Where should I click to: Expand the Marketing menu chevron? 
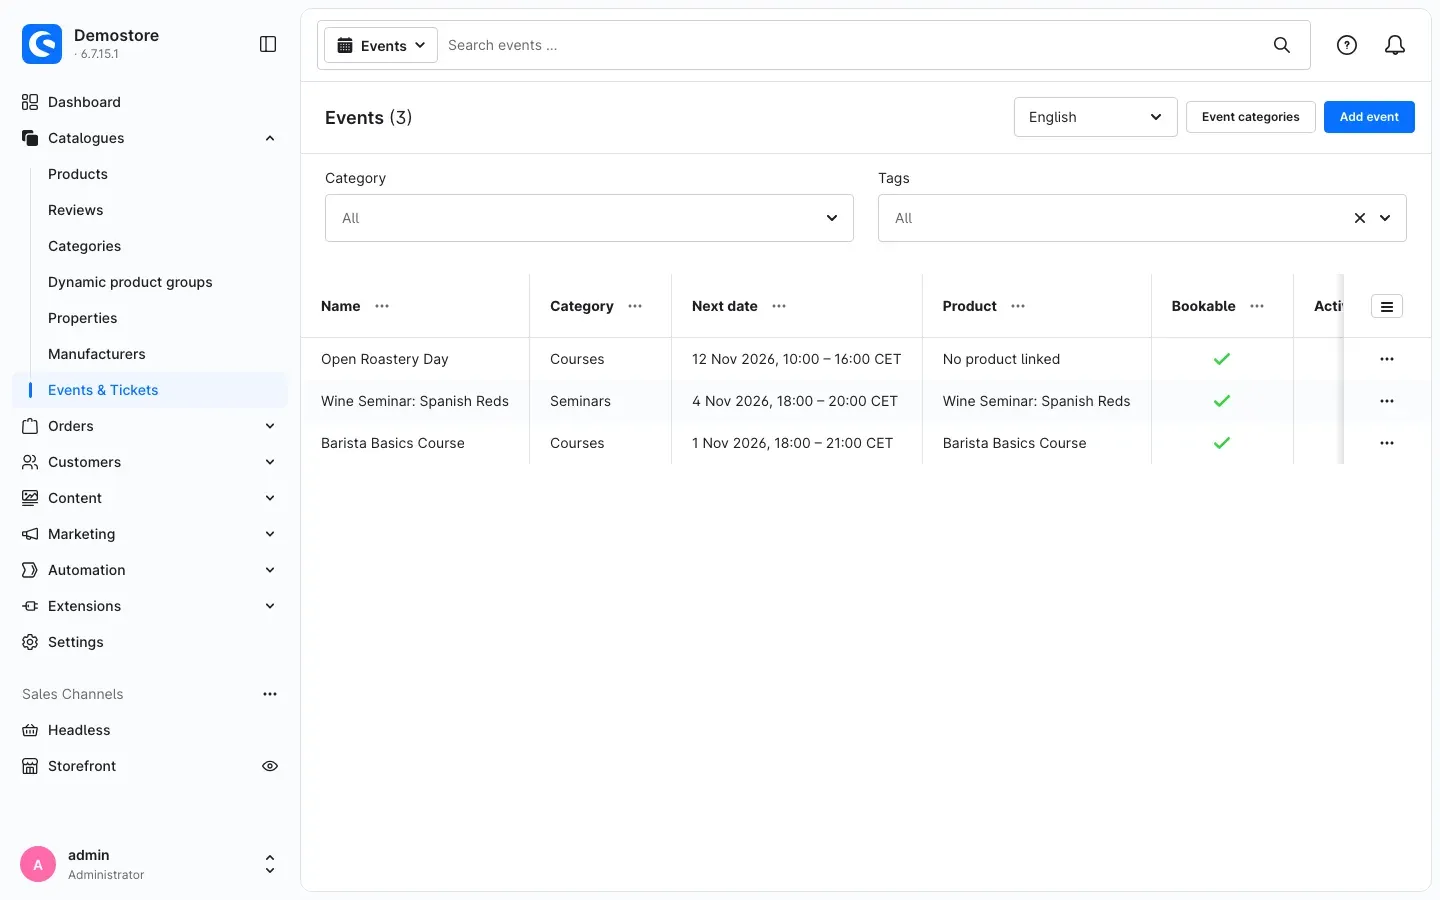[x=270, y=534]
